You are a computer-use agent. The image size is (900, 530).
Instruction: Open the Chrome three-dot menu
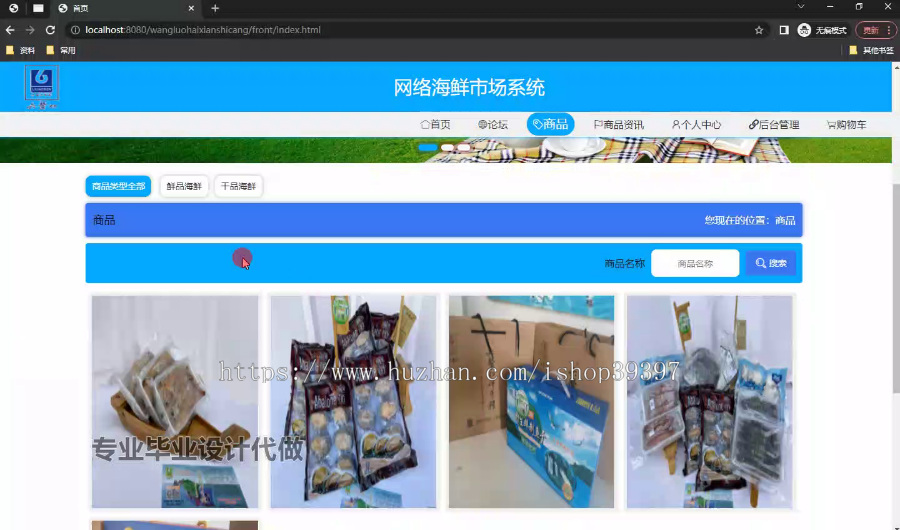[x=889, y=30]
